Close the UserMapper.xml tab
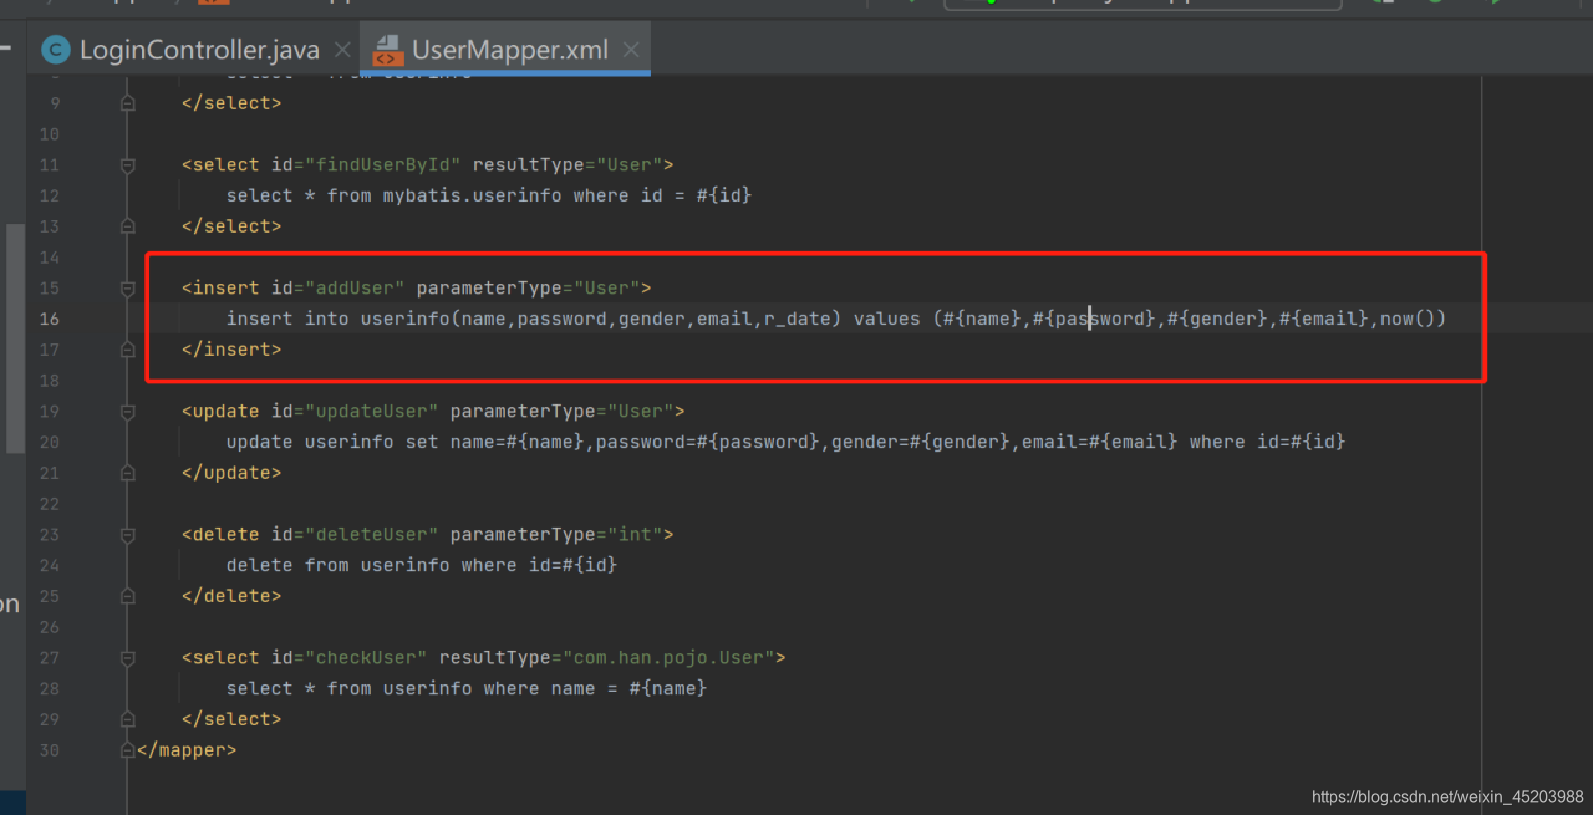The height and width of the screenshot is (816, 1594). (631, 49)
